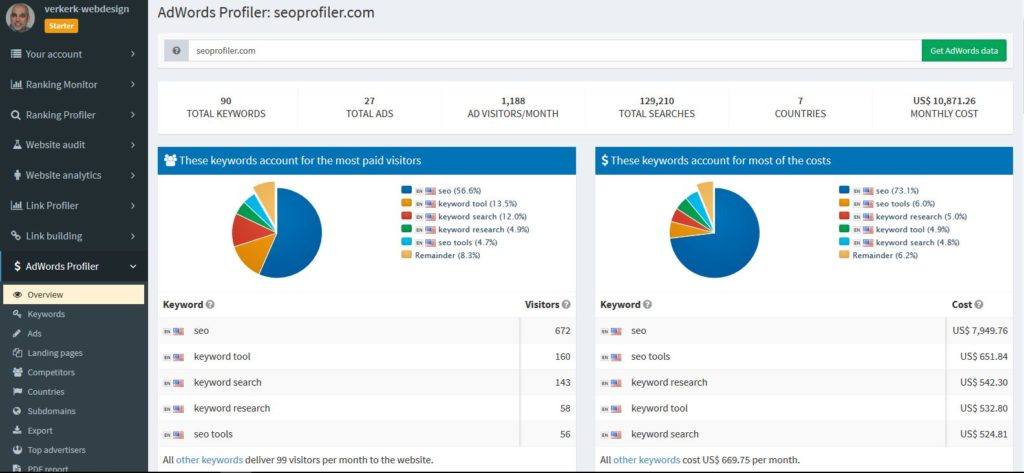This screenshot has height=473, width=1024.
Task: Click the Subdomains globe icon
Action: 17,411
